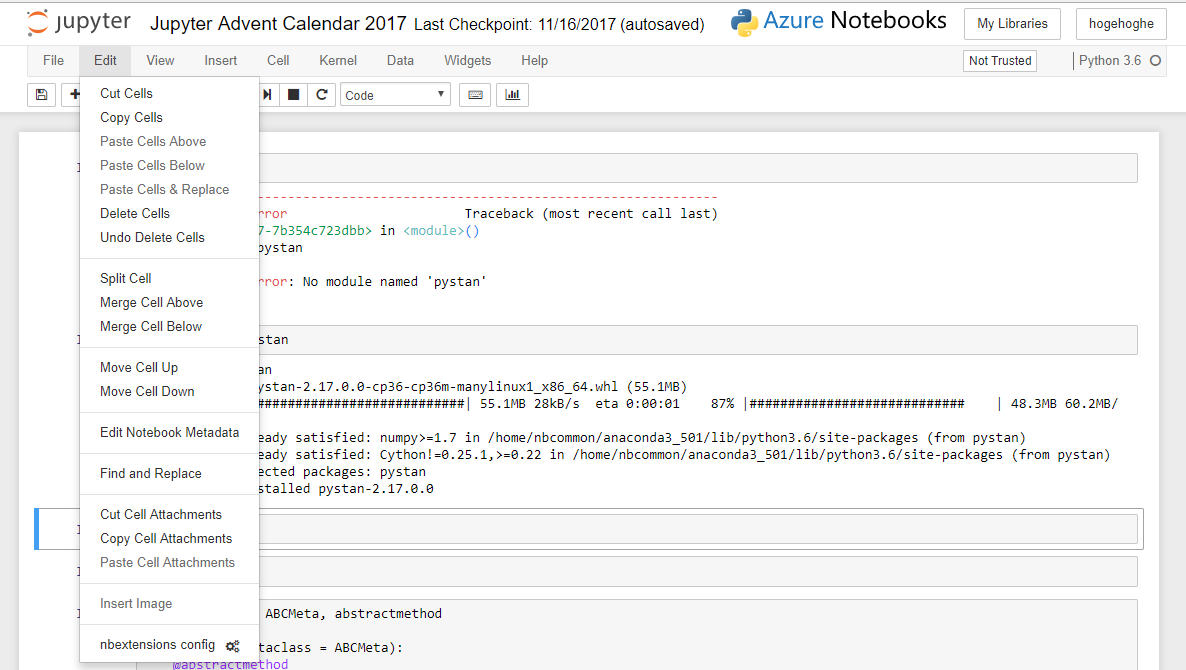Open the cell type dropdown showing Code
Image resolution: width=1186 pixels, height=670 pixels.
pyautogui.click(x=395, y=93)
